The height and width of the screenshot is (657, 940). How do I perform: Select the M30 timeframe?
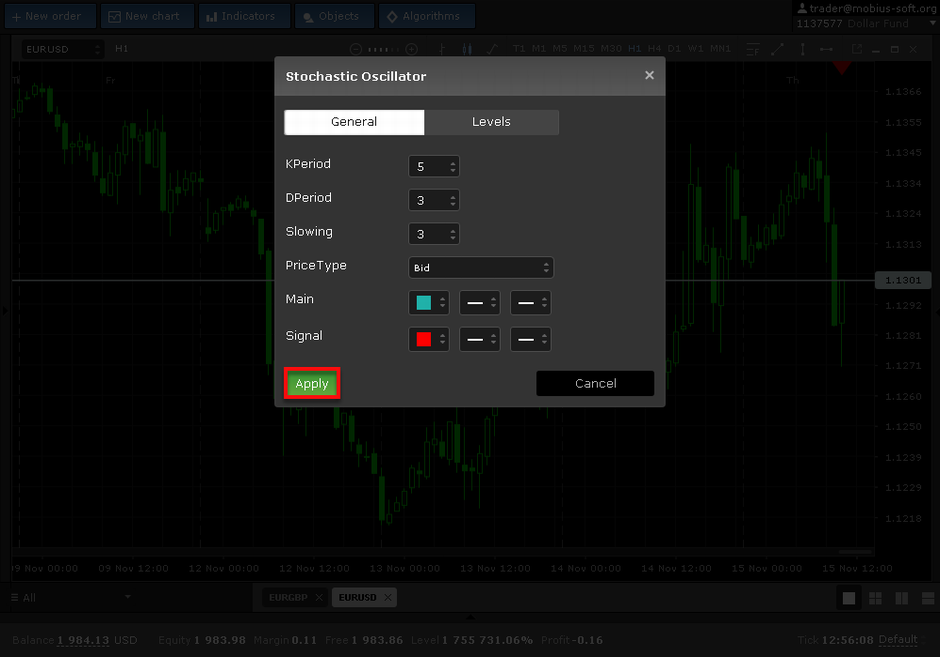[611, 49]
